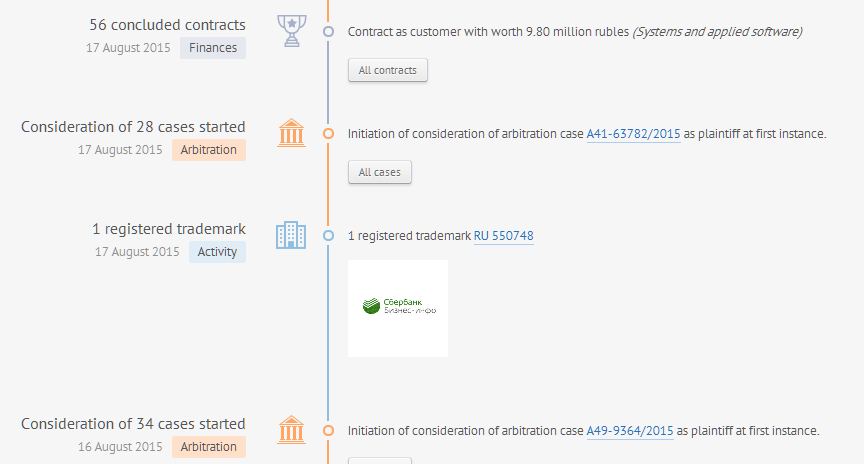
Task: Select the Arbitration tag dated 17 August 2015
Action: point(209,150)
